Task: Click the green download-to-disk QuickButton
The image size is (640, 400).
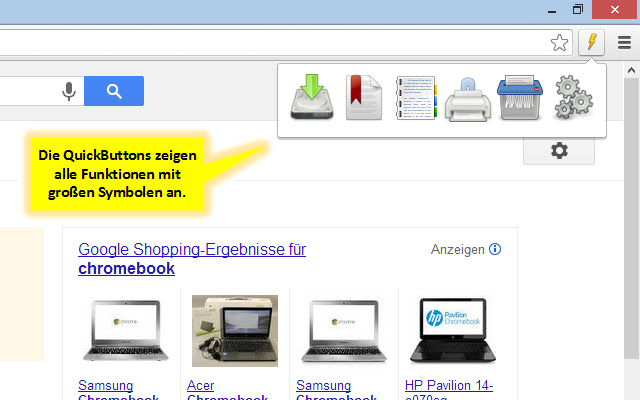Action: 312,97
